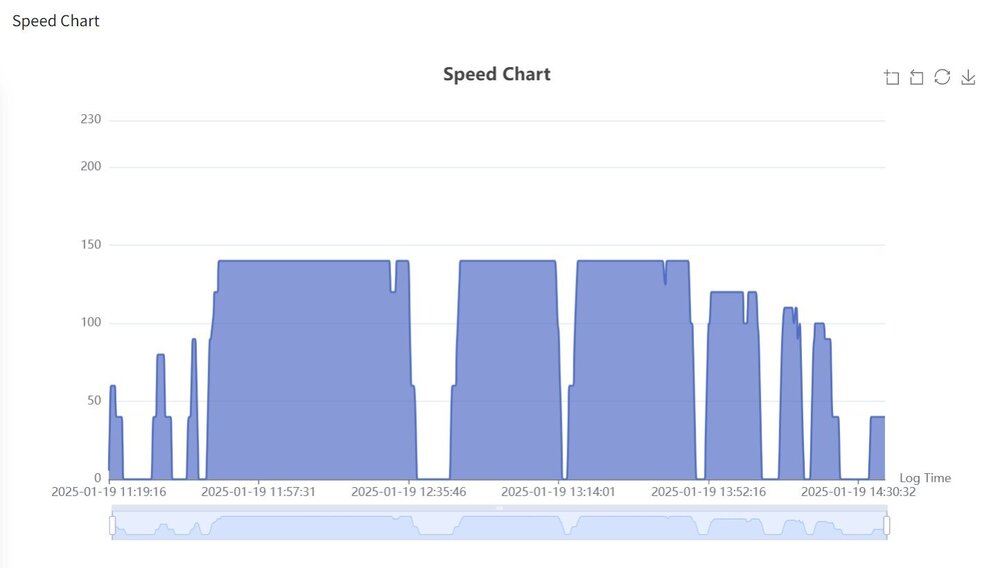
Task: Click the '2025-01-19 13:14:01' axis label
Action: pyautogui.click(x=558, y=492)
